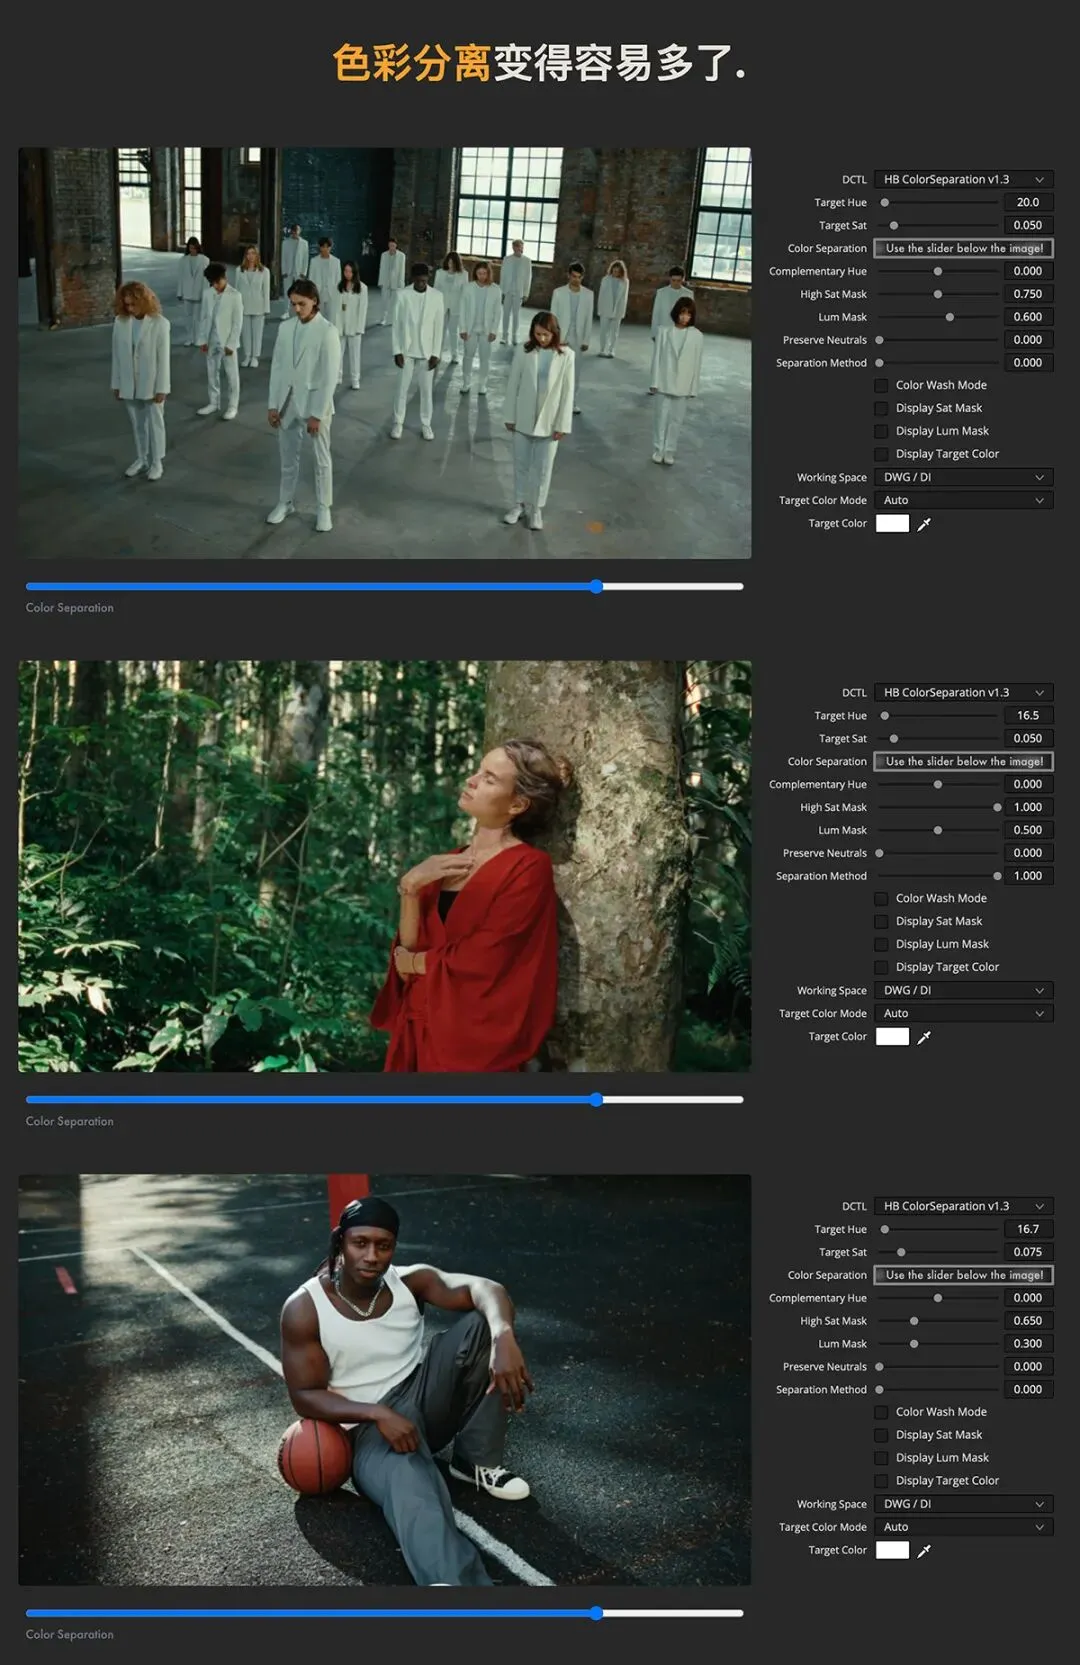Open the basketball player image preview

point(385,1380)
